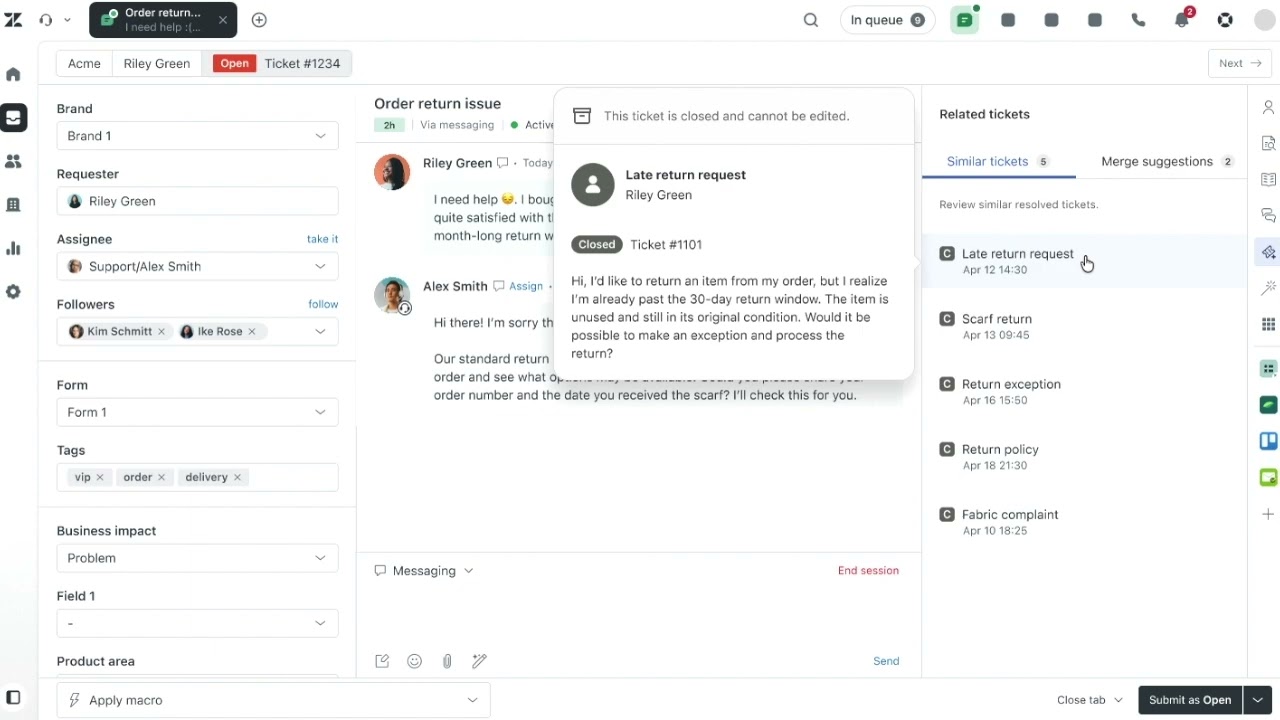Open the Scarf return similar ticket
This screenshot has width=1280, height=720.
coord(1085,326)
